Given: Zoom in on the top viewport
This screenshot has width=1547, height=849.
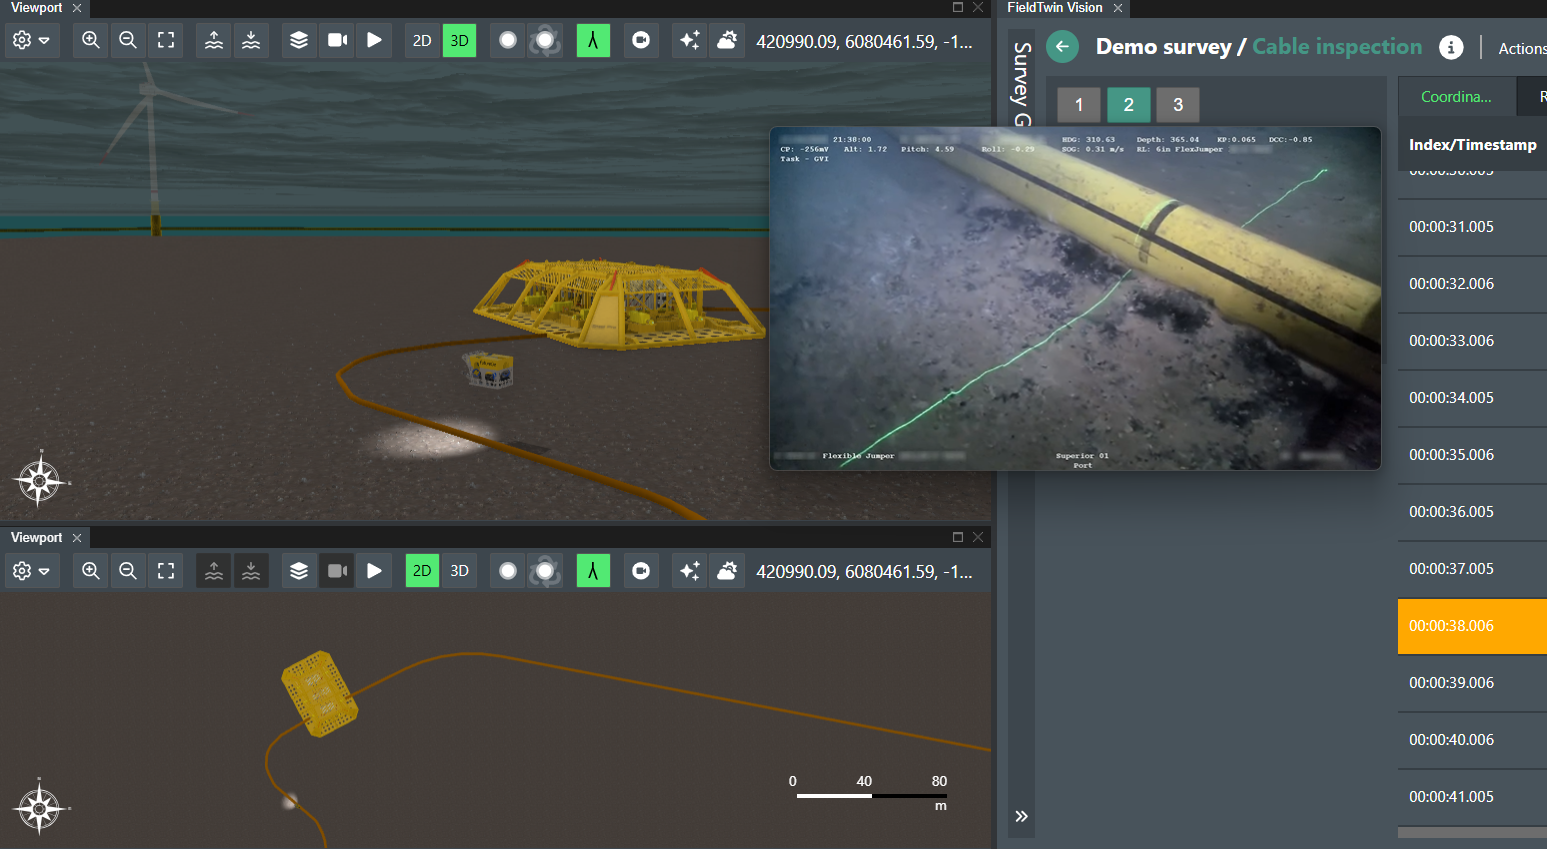Looking at the screenshot, I should tap(91, 40).
